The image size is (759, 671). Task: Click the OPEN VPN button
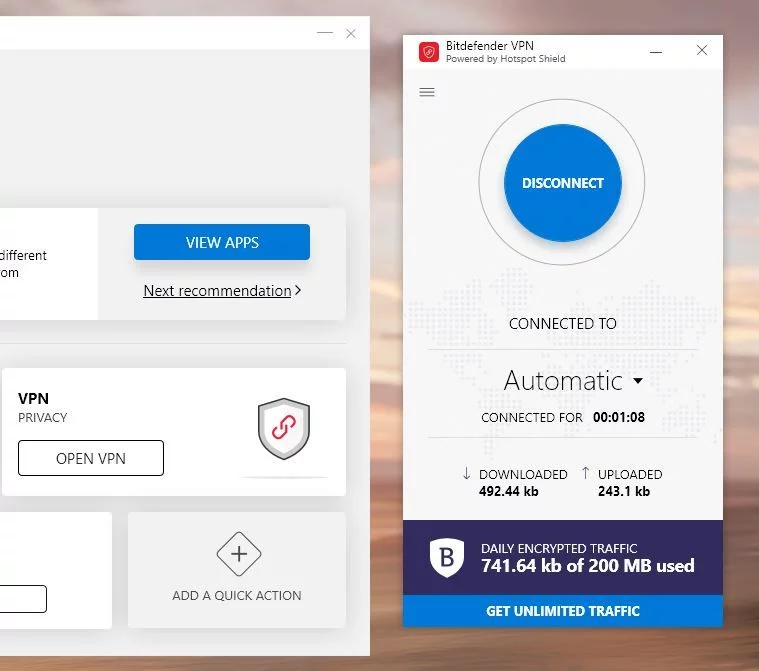(x=91, y=458)
